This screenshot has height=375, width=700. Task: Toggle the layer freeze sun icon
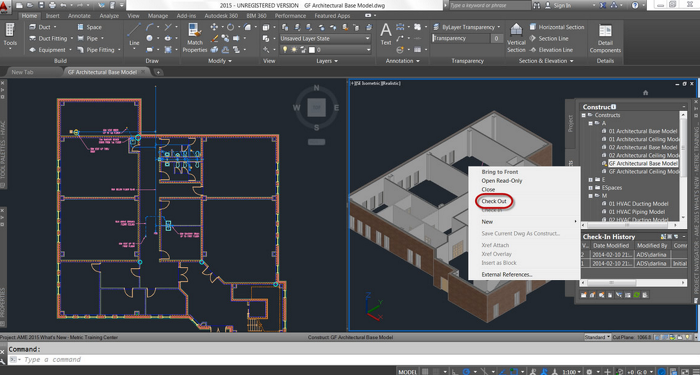294,50
